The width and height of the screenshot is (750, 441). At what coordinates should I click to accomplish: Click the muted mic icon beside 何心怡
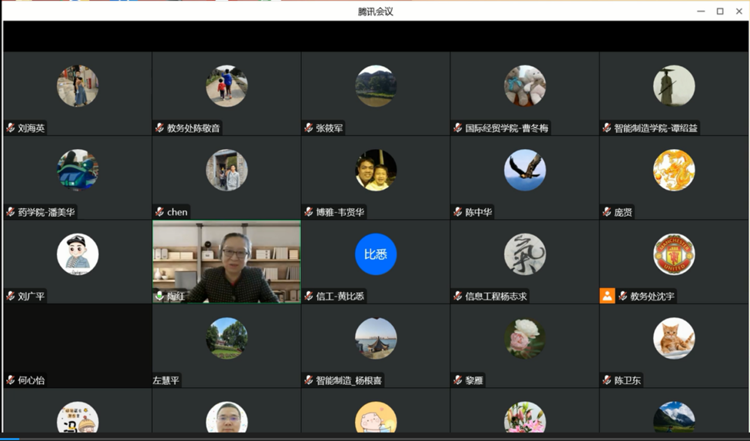(x=11, y=380)
